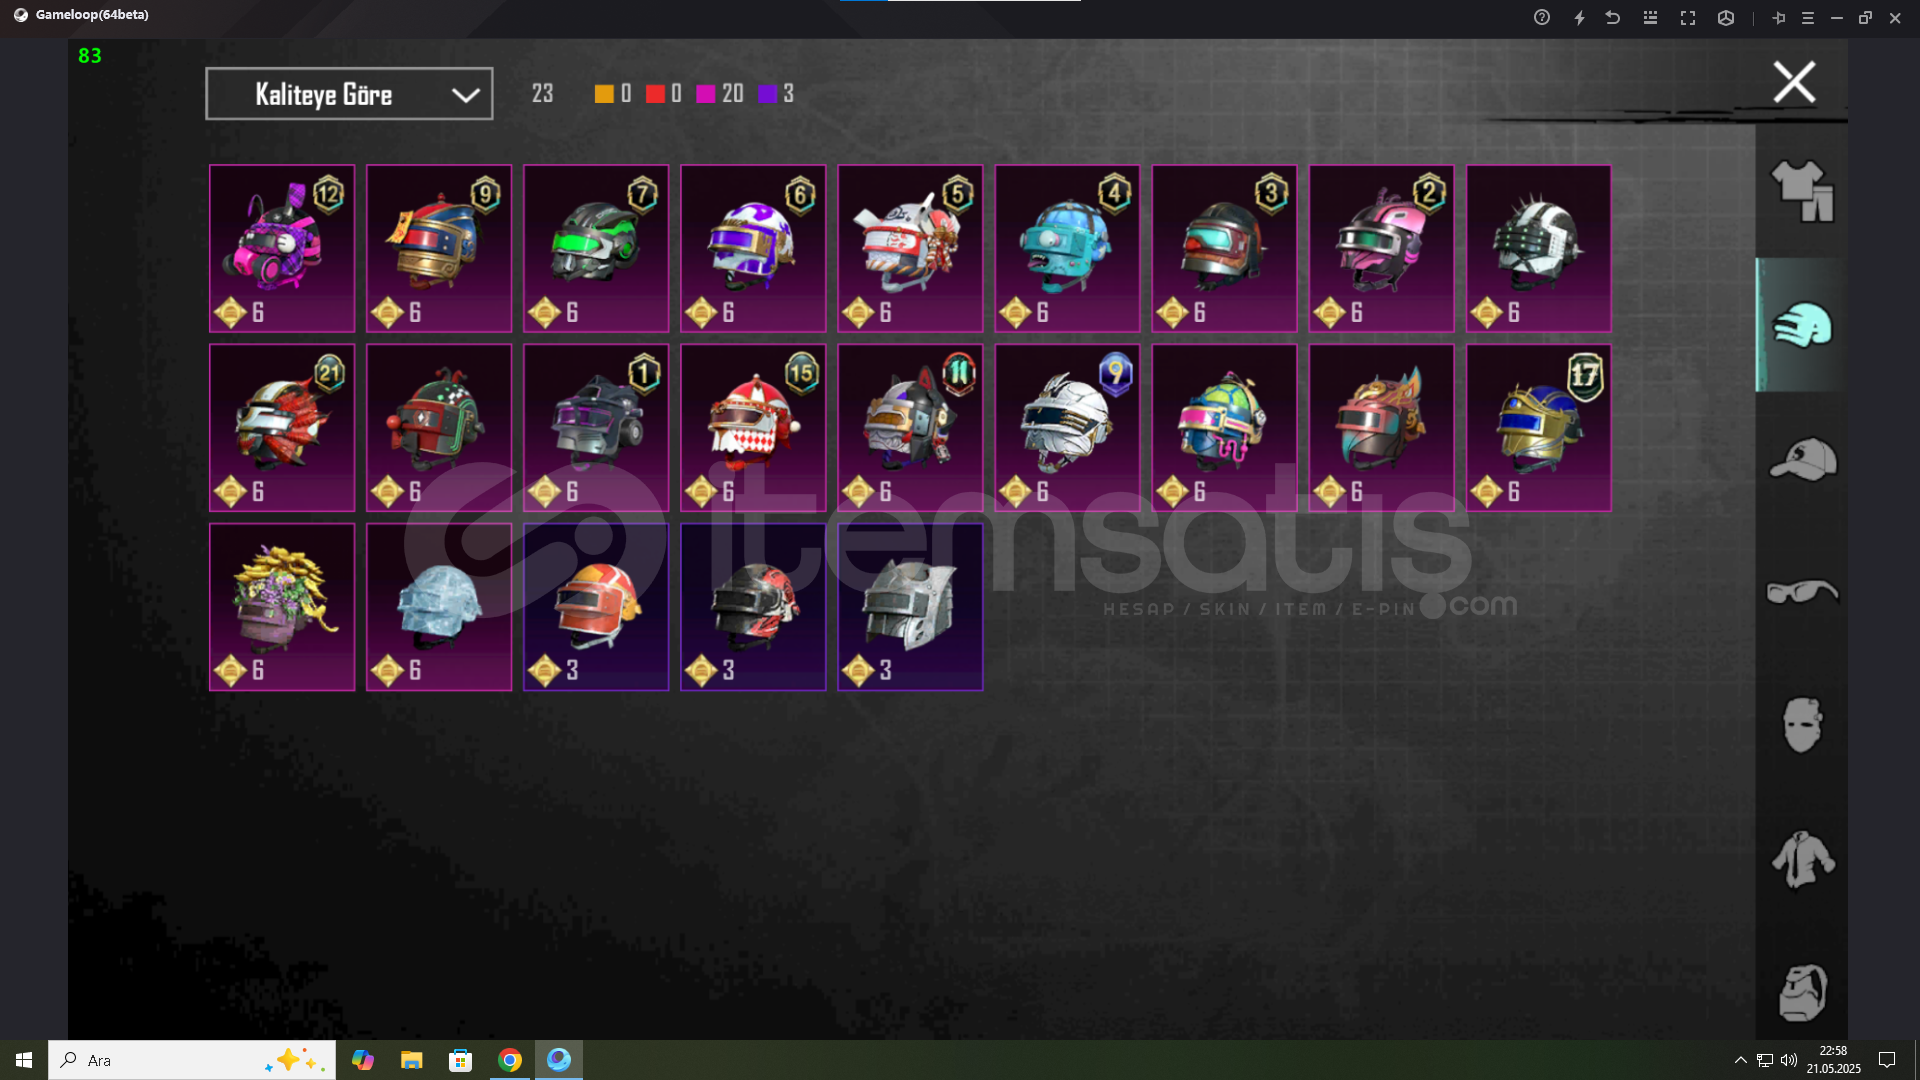1920x1080 pixels.
Task: Click the taskbar Ara search field
Action: coord(192,1060)
